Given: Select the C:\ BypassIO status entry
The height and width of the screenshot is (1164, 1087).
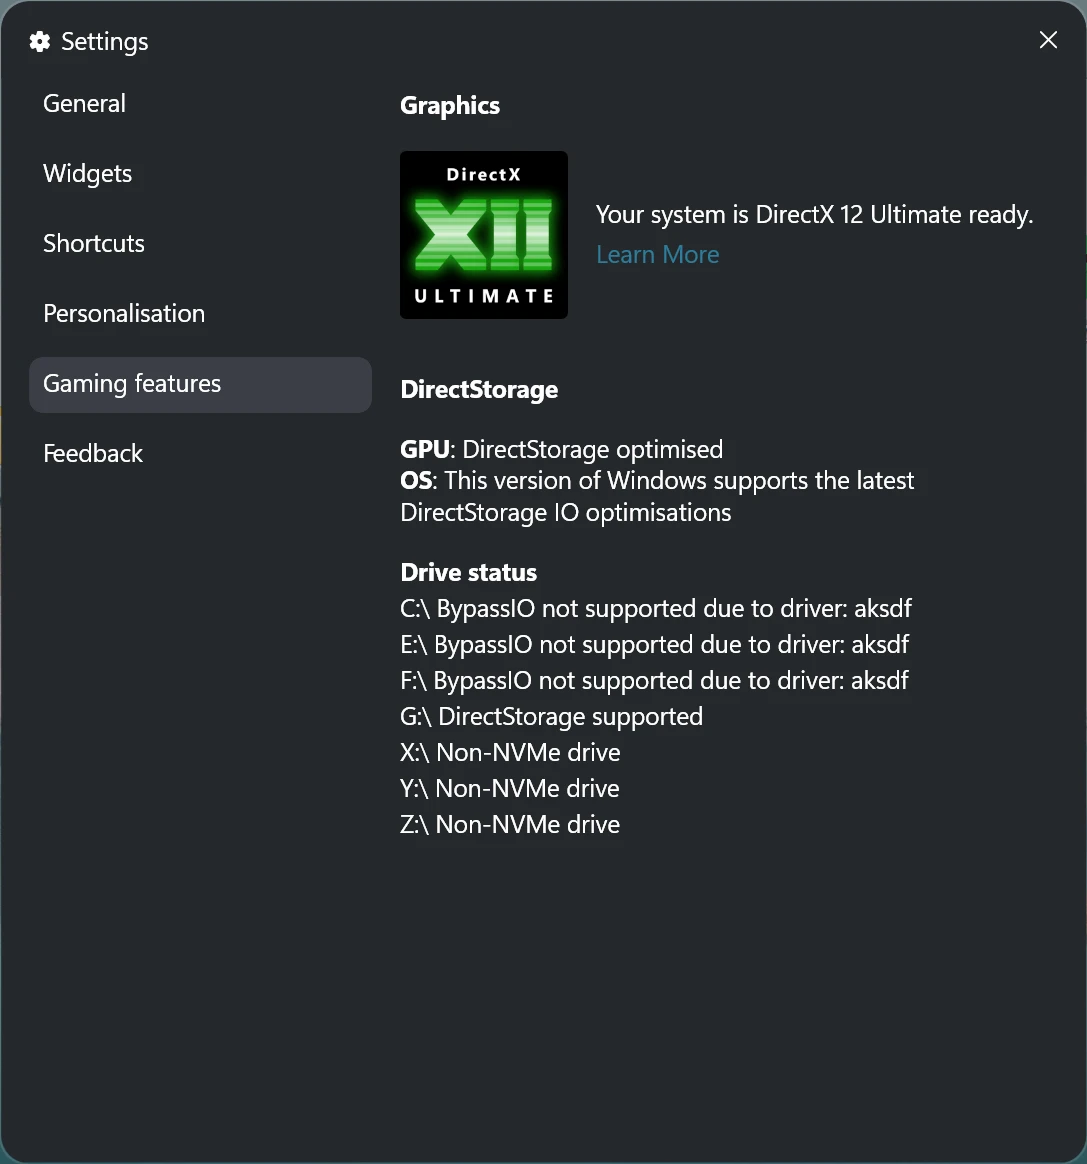Looking at the screenshot, I should point(656,608).
